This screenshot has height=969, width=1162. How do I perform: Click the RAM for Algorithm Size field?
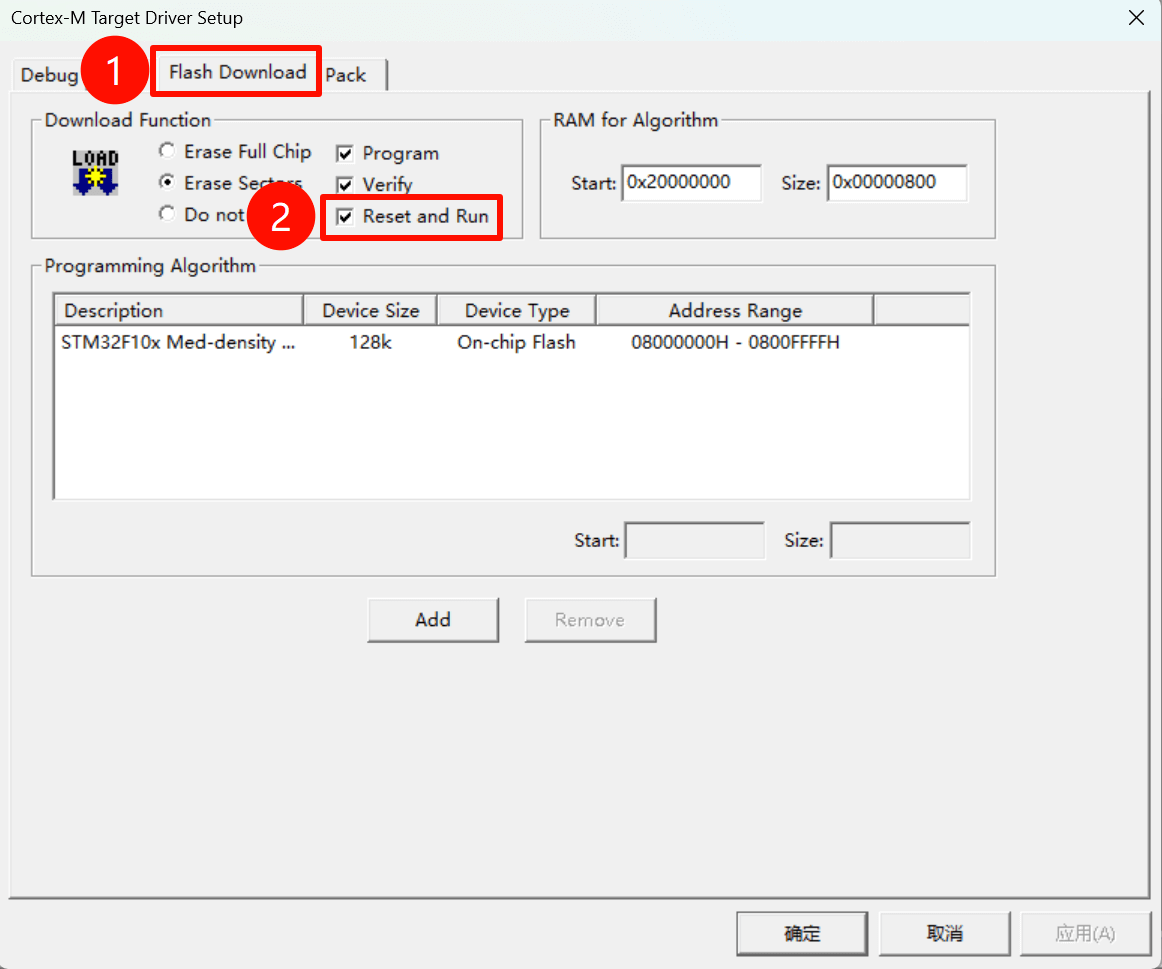click(x=896, y=183)
